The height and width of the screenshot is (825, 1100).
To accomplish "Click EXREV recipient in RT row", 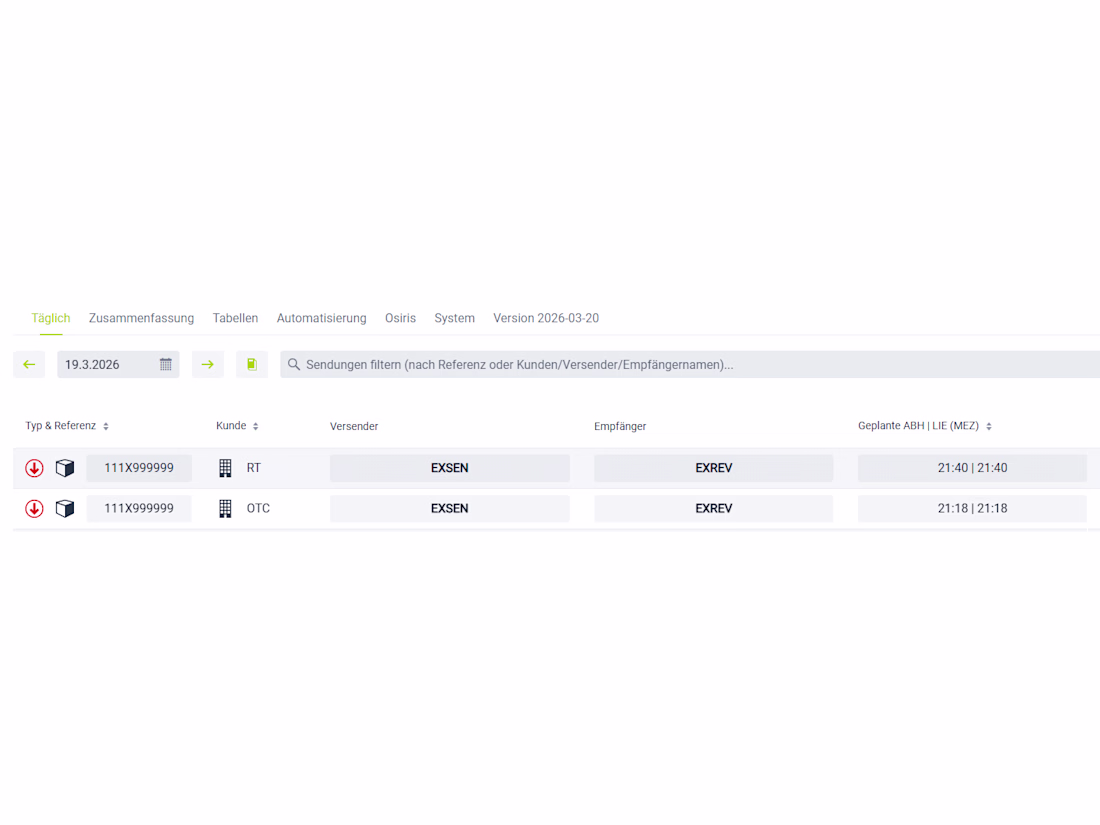I will (713, 468).
